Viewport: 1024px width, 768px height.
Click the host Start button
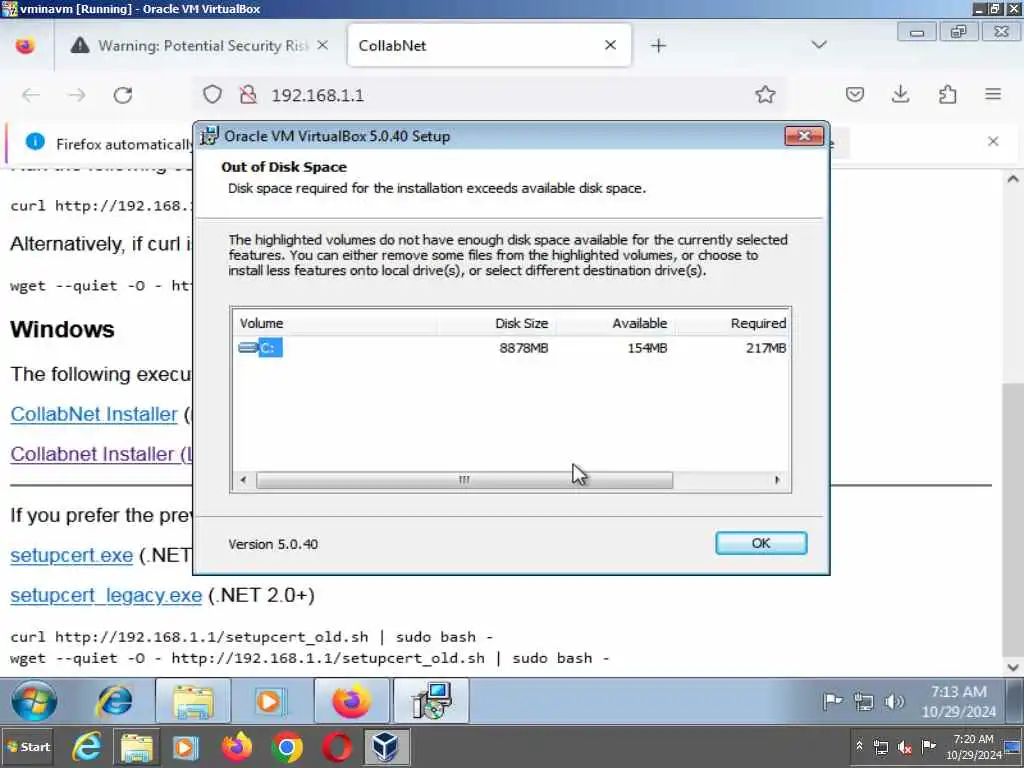tap(28, 746)
